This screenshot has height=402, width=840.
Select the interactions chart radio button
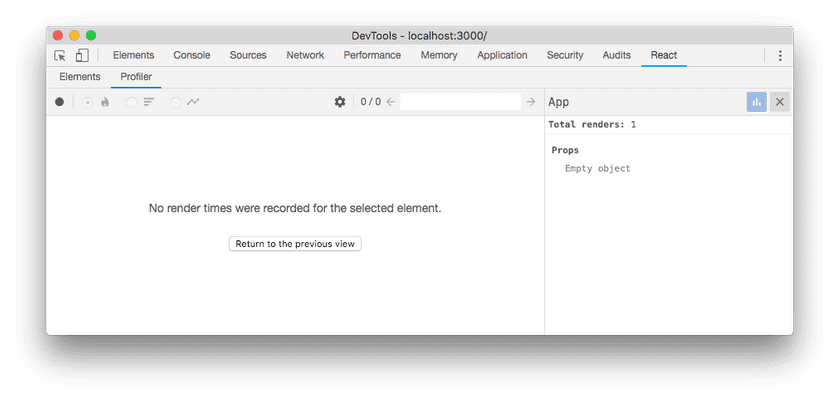175,102
